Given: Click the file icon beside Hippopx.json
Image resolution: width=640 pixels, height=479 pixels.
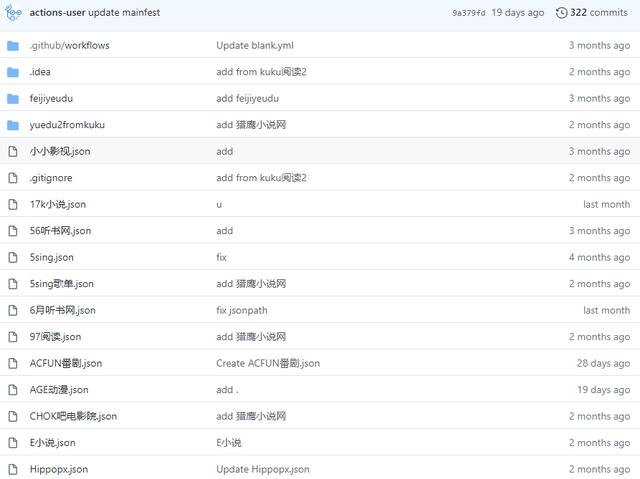Looking at the screenshot, I should pyautogui.click(x=13, y=469).
